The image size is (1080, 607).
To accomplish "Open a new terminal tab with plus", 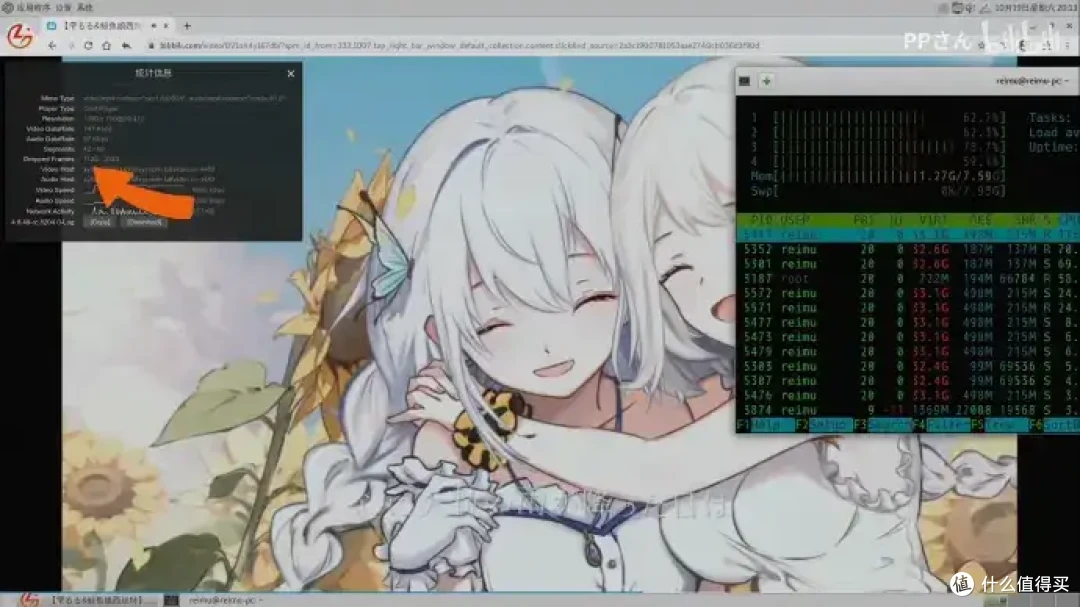I will point(766,81).
